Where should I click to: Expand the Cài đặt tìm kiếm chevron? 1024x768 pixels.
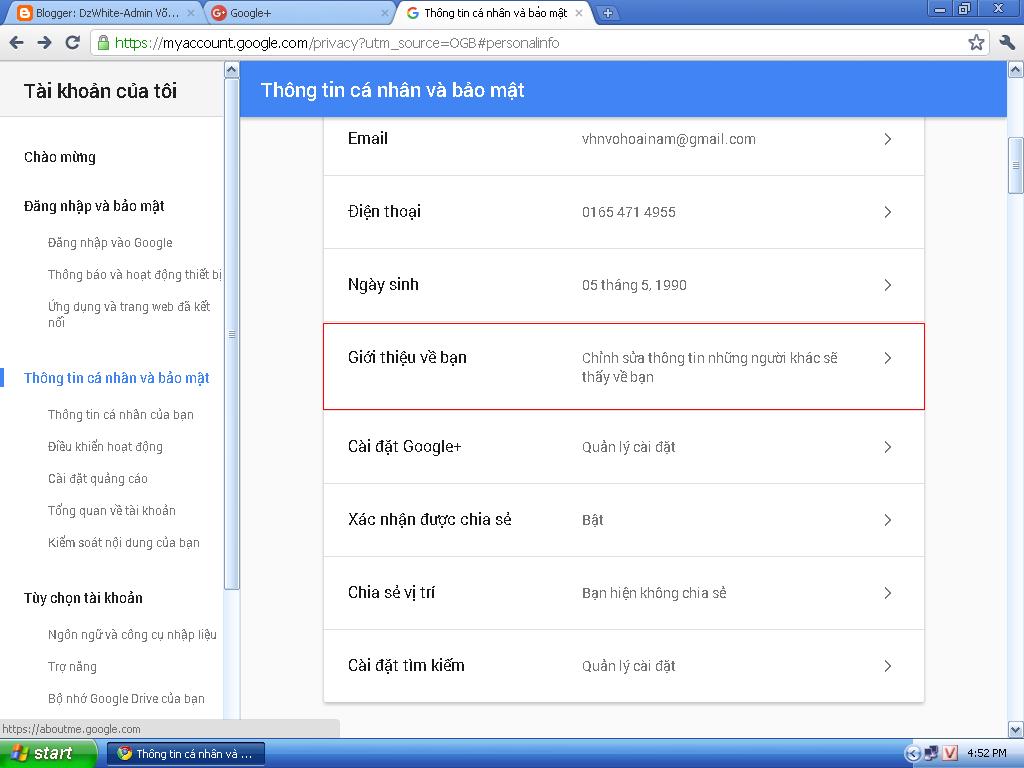click(888, 666)
